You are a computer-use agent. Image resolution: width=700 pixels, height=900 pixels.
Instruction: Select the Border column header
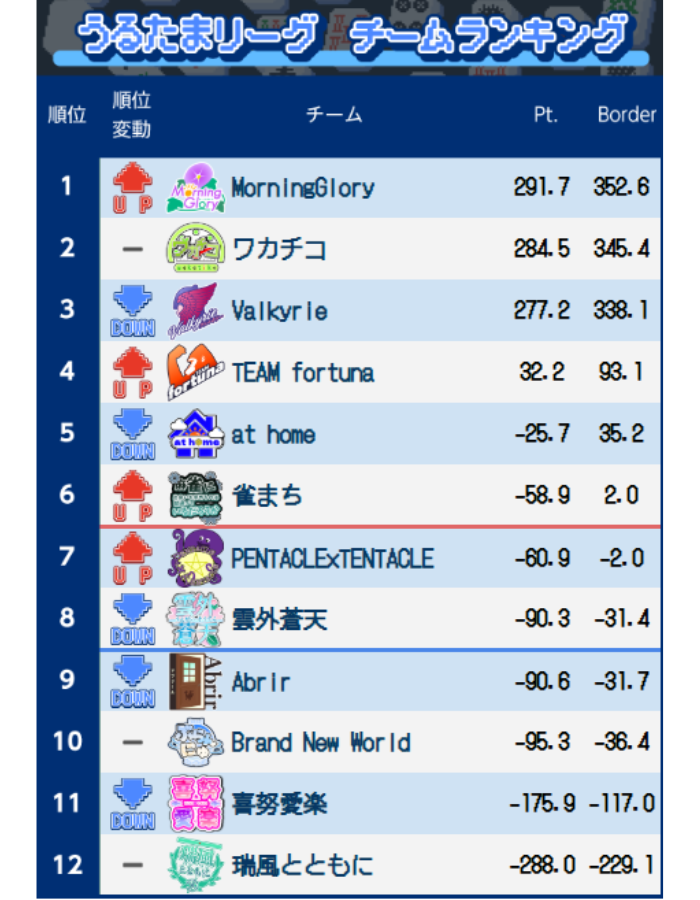click(627, 115)
